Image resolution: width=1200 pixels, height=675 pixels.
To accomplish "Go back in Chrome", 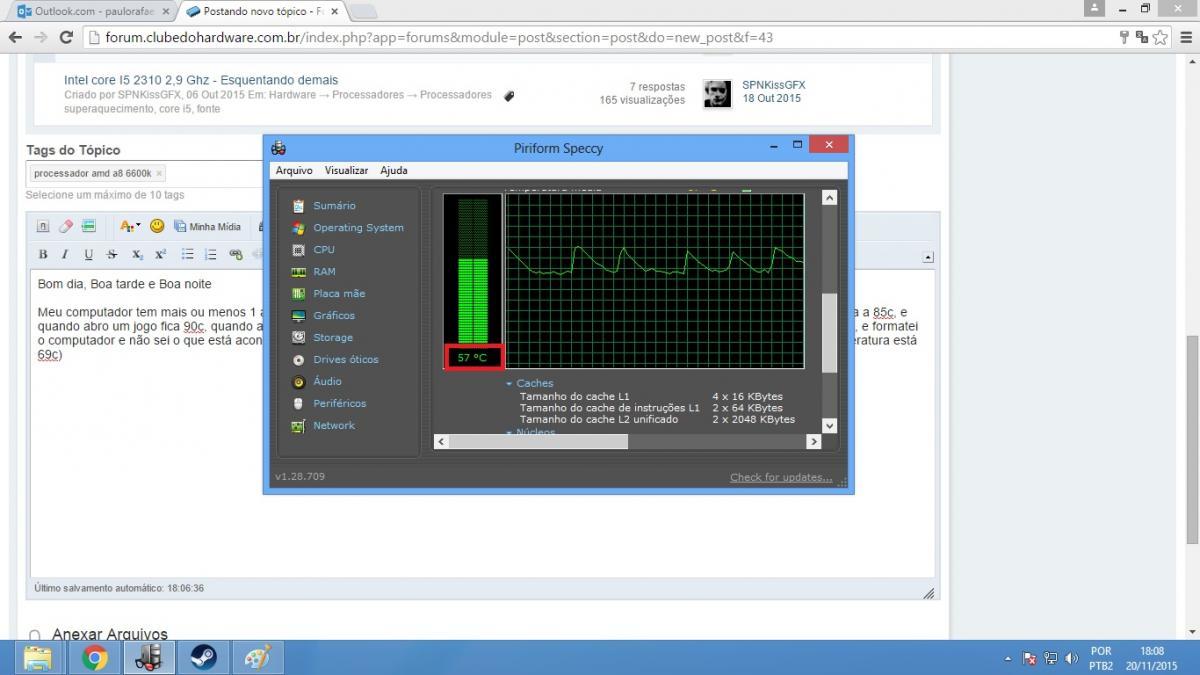I will pyautogui.click(x=15, y=37).
